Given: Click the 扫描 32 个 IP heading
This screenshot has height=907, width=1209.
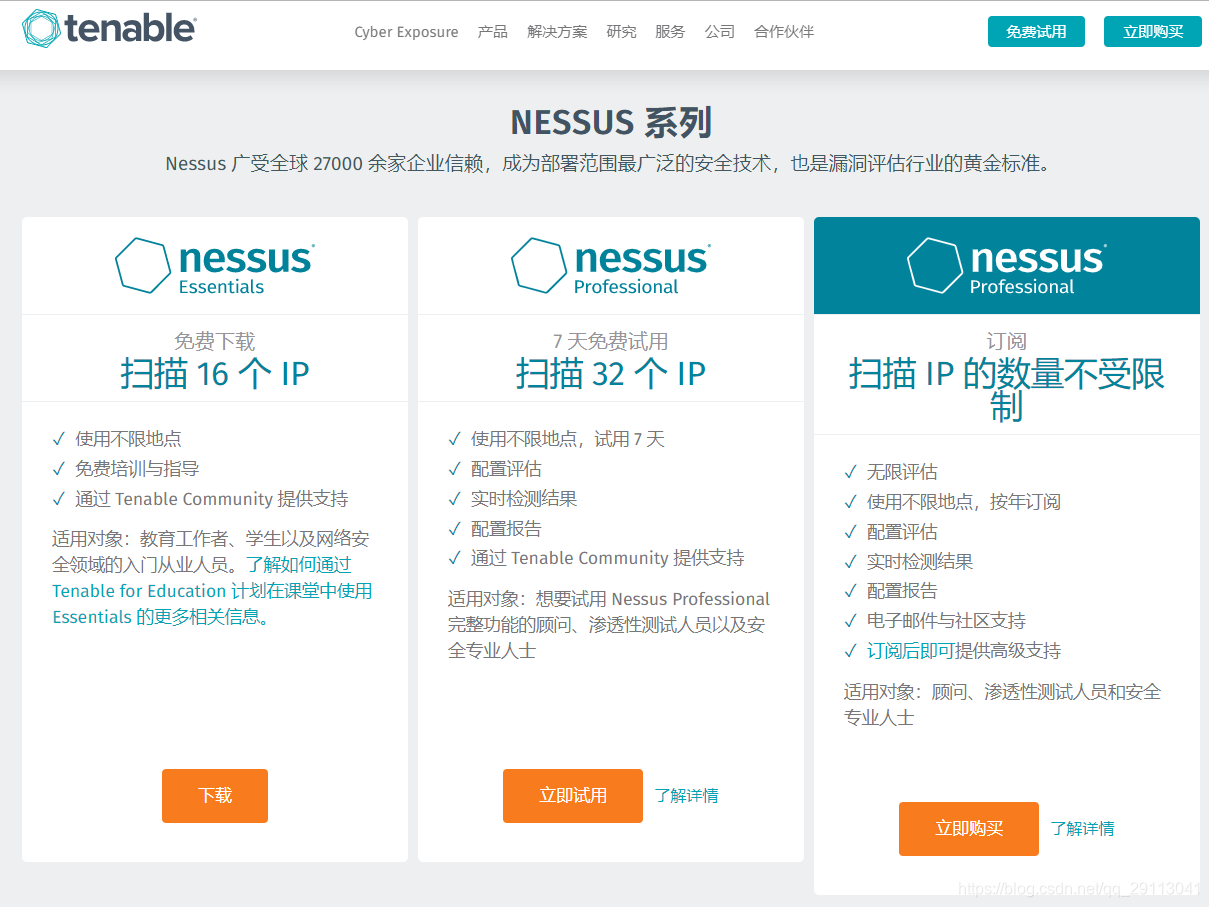Looking at the screenshot, I should (611, 374).
